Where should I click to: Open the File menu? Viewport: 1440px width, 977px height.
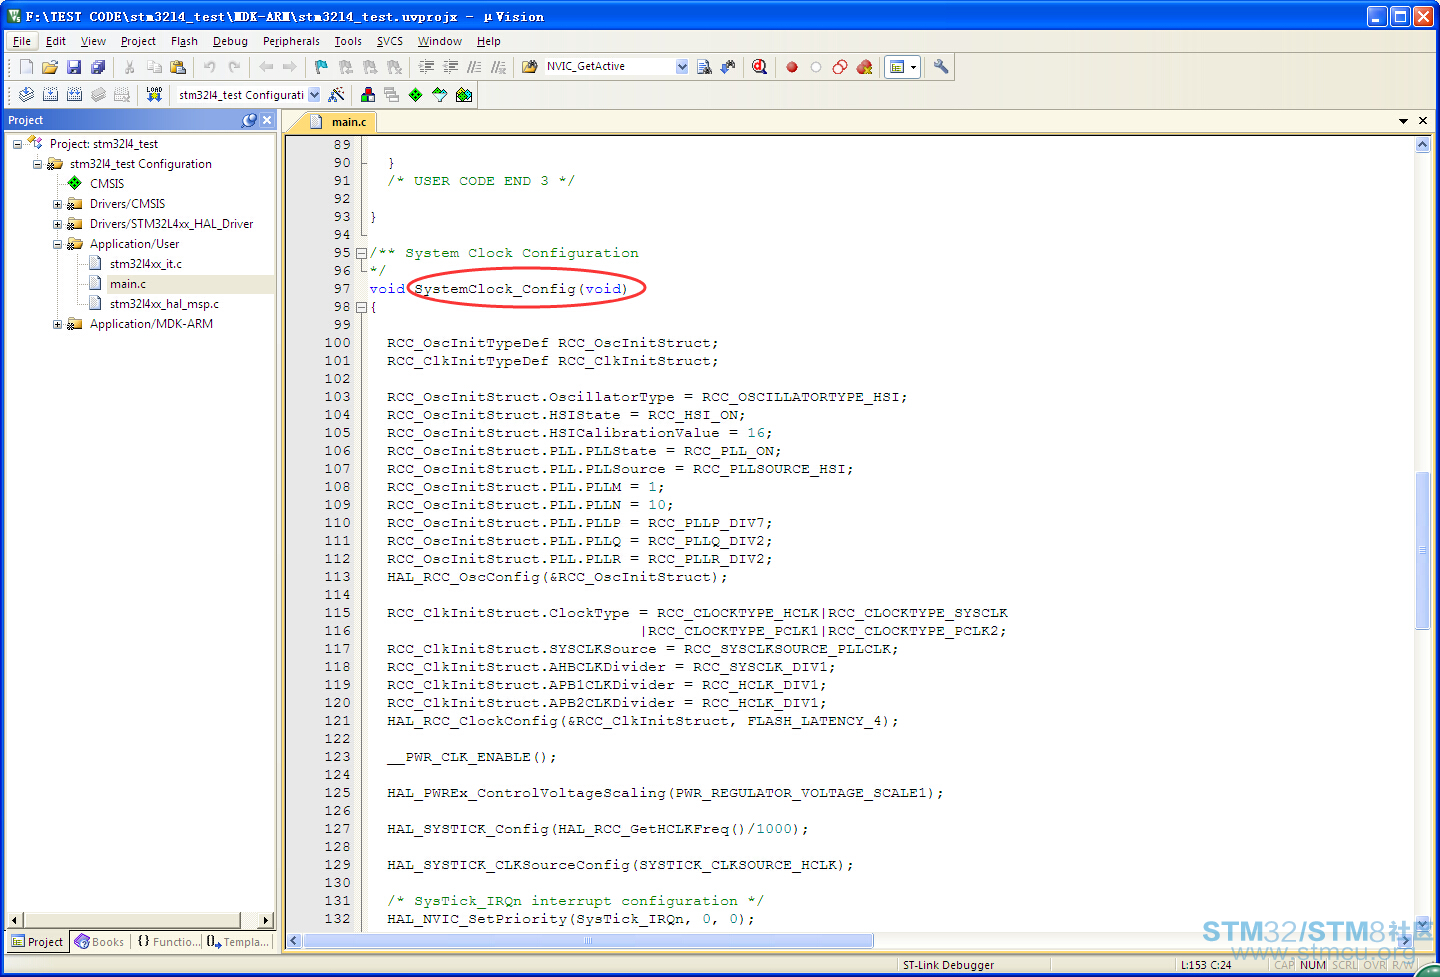(21, 41)
